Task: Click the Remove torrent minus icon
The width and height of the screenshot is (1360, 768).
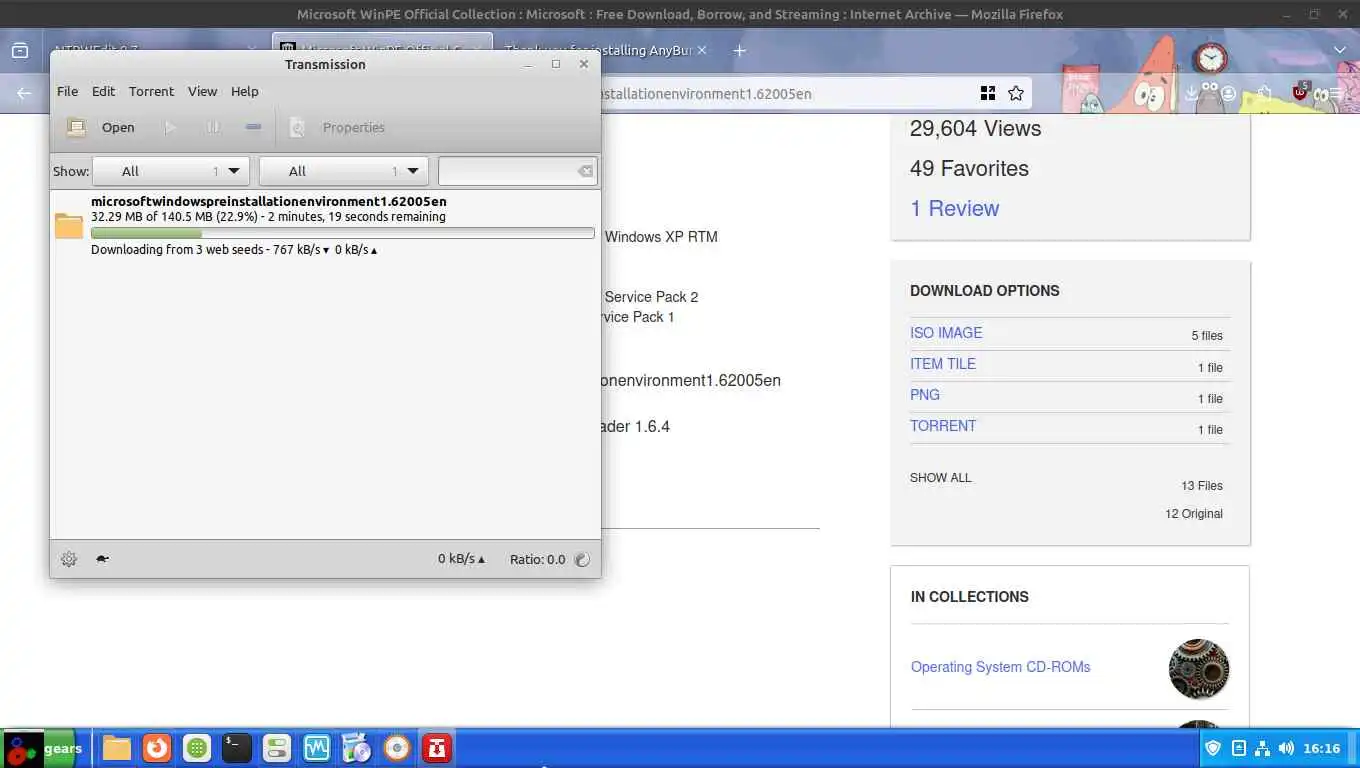Action: tap(254, 127)
